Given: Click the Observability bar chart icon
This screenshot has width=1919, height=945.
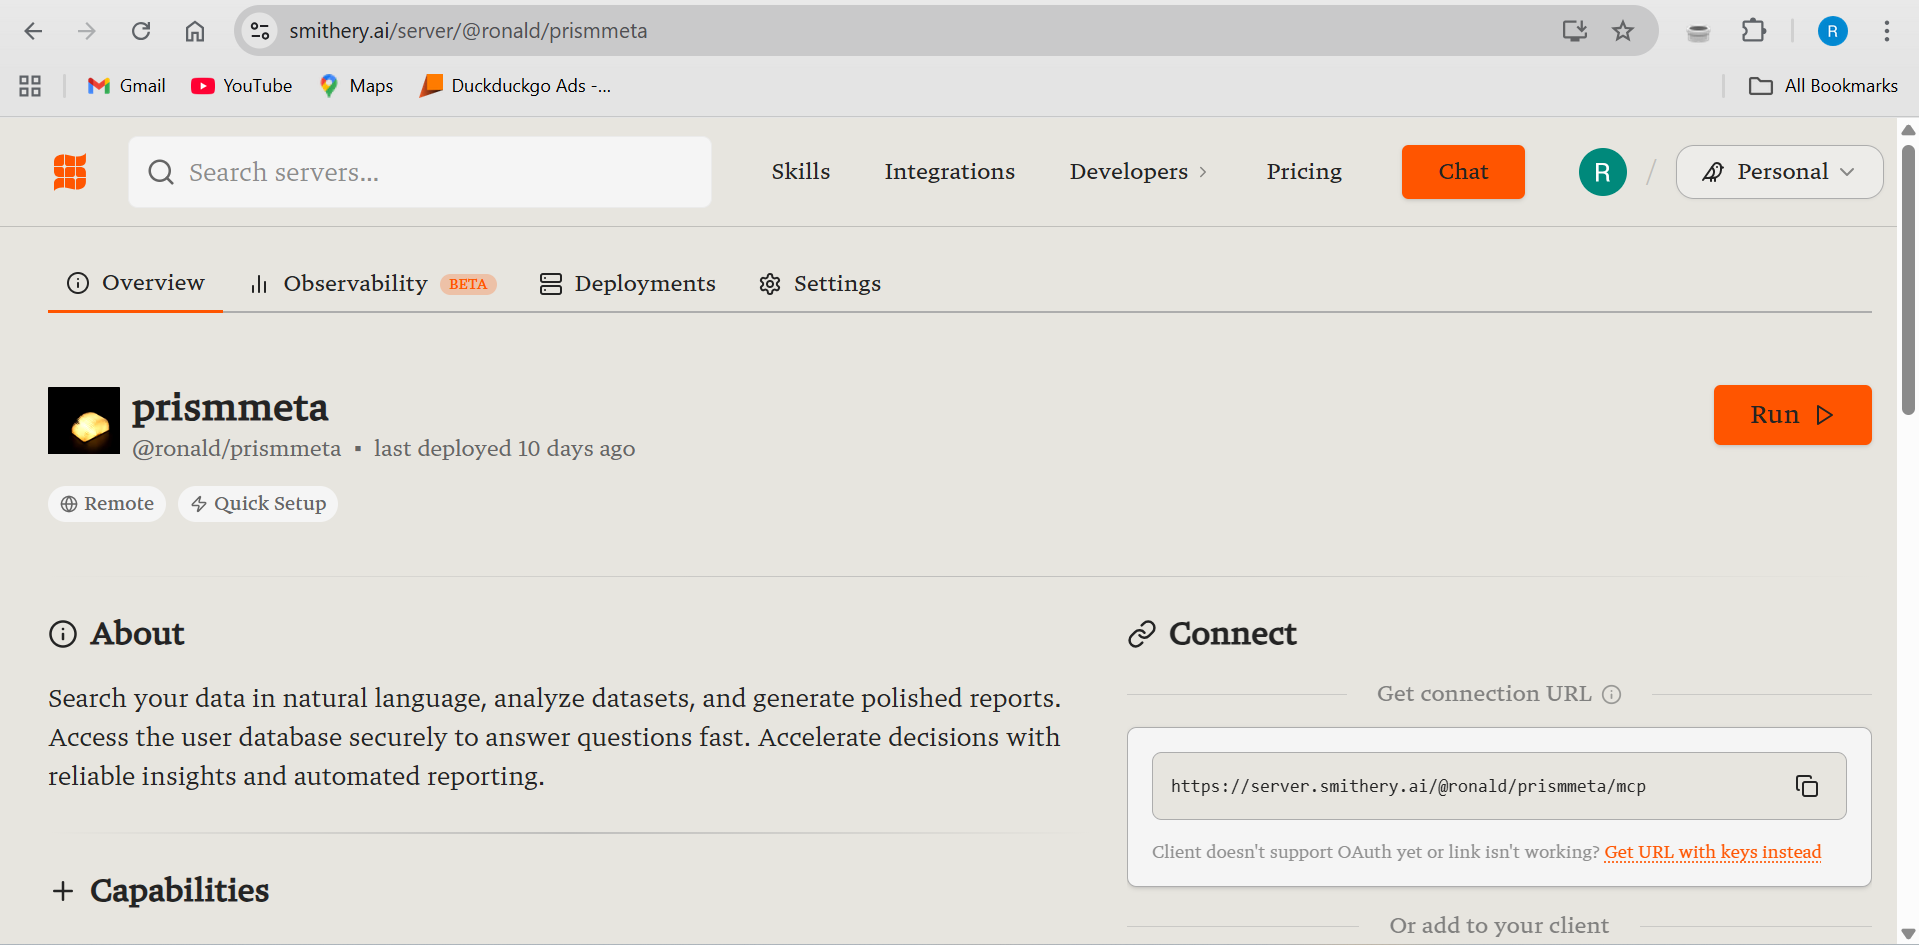Looking at the screenshot, I should [x=258, y=284].
